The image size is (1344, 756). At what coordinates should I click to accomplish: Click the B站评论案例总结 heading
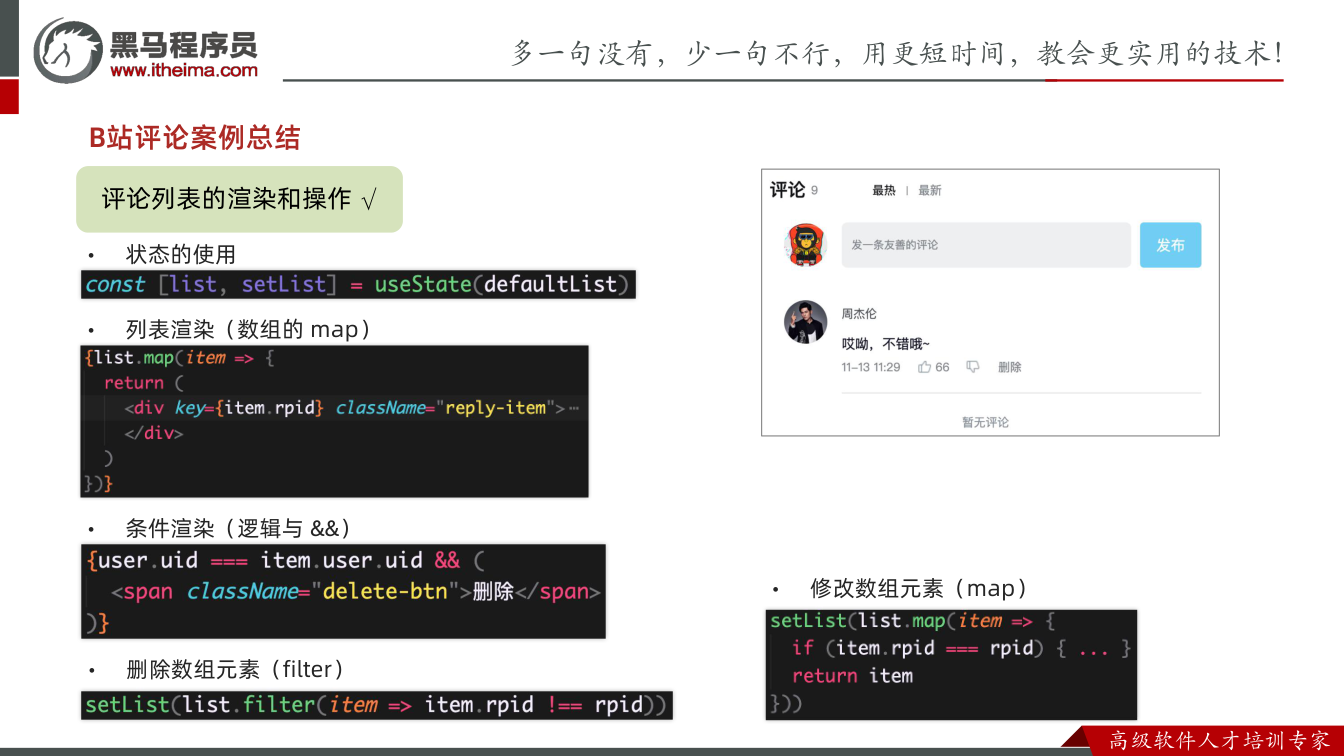tap(195, 138)
